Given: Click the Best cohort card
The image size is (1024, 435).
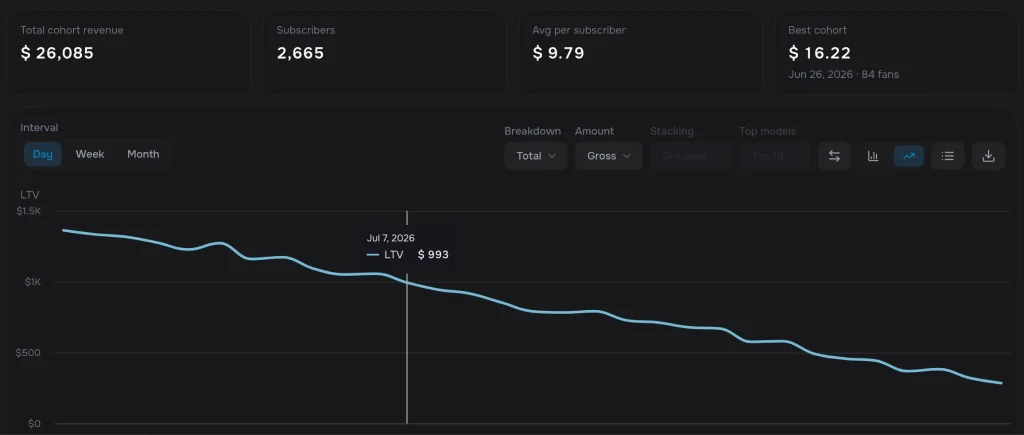Looking at the screenshot, I should coord(897,52).
